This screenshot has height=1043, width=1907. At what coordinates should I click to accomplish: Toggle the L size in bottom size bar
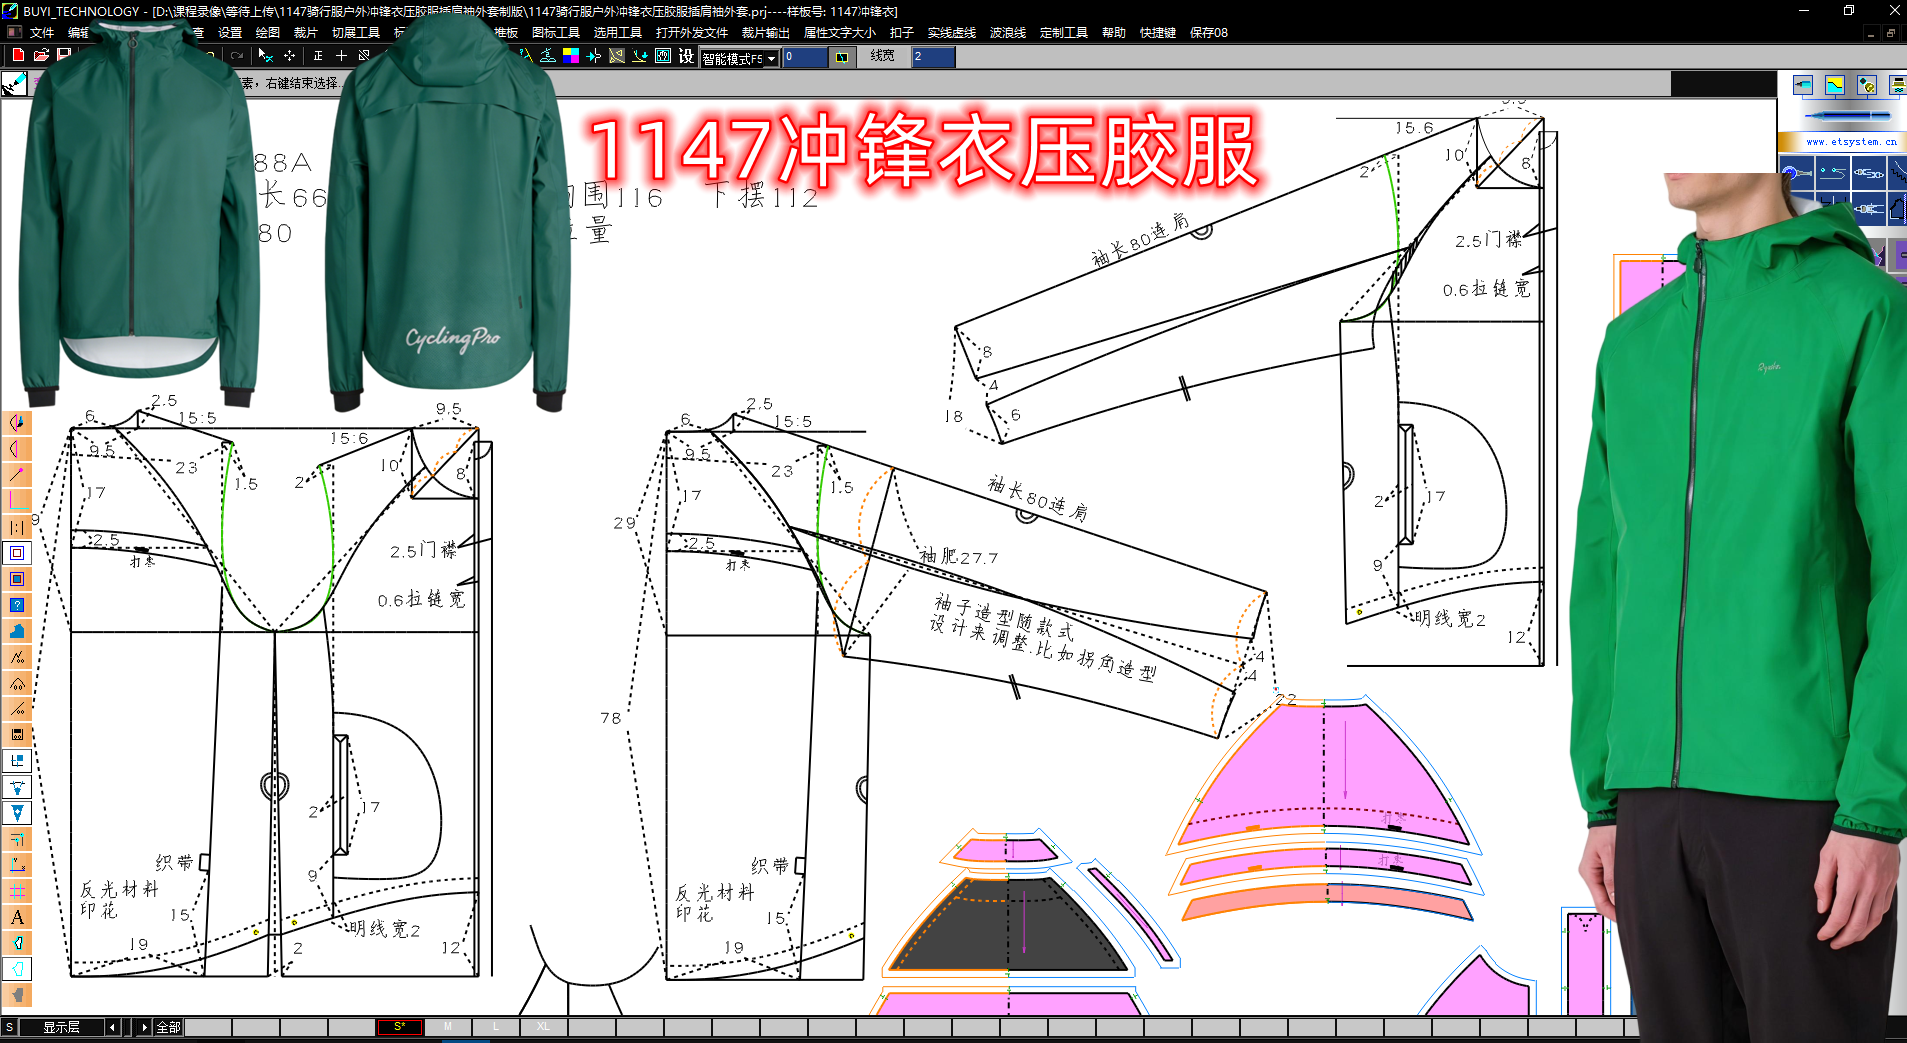[495, 1026]
